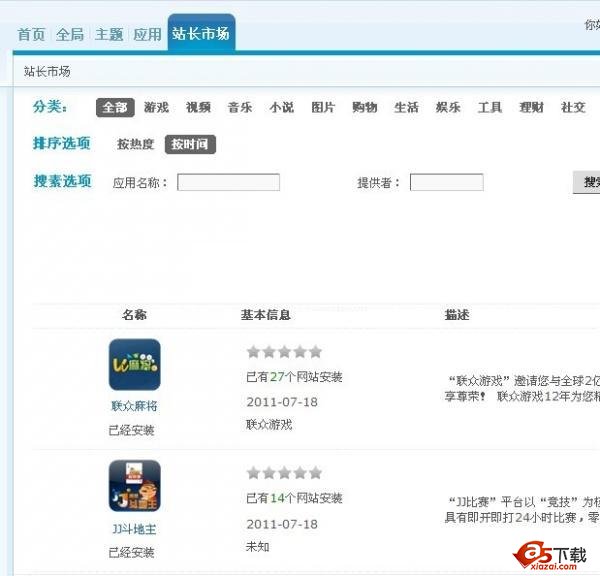The height and width of the screenshot is (576, 600).
Task: Click 已有27个网站安装 text
Action: pos(294,377)
